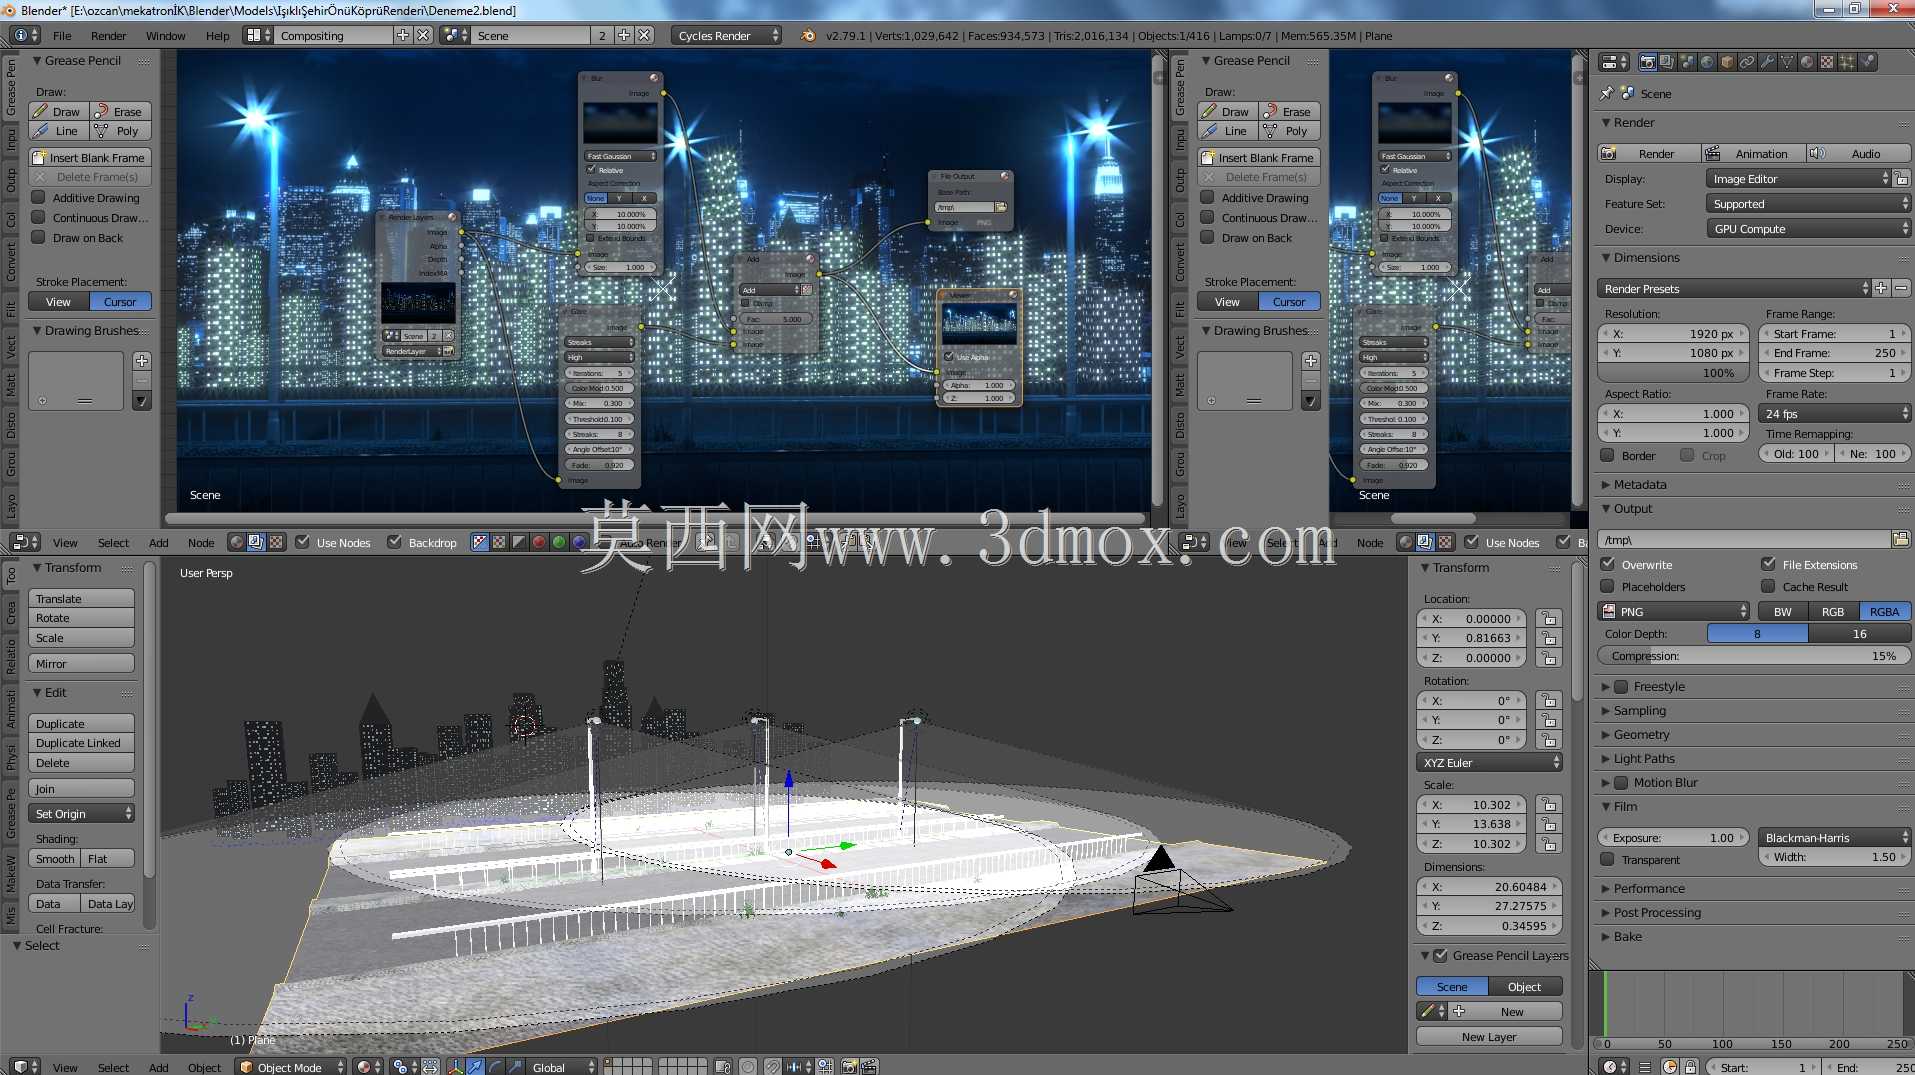1915x1075 pixels.
Task: Open the Physics properties tab icon
Action: coord(1867,62)
